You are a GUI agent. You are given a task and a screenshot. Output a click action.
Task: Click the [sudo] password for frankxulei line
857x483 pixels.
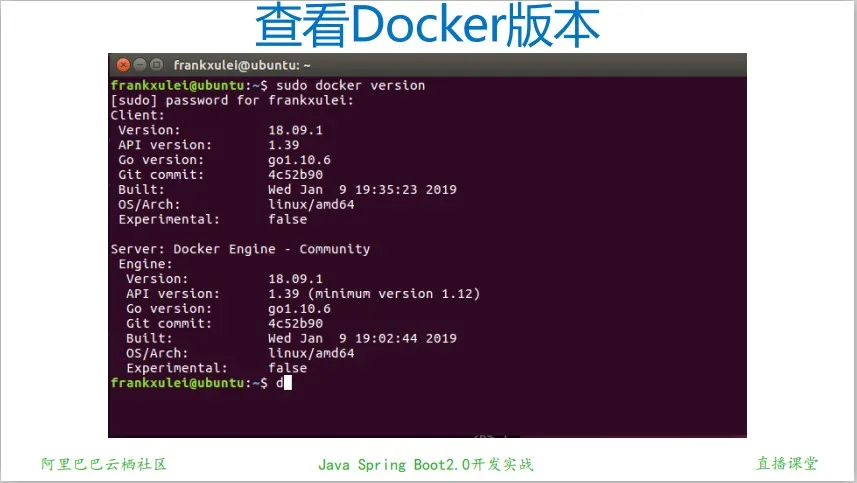[x=232, y=100]
